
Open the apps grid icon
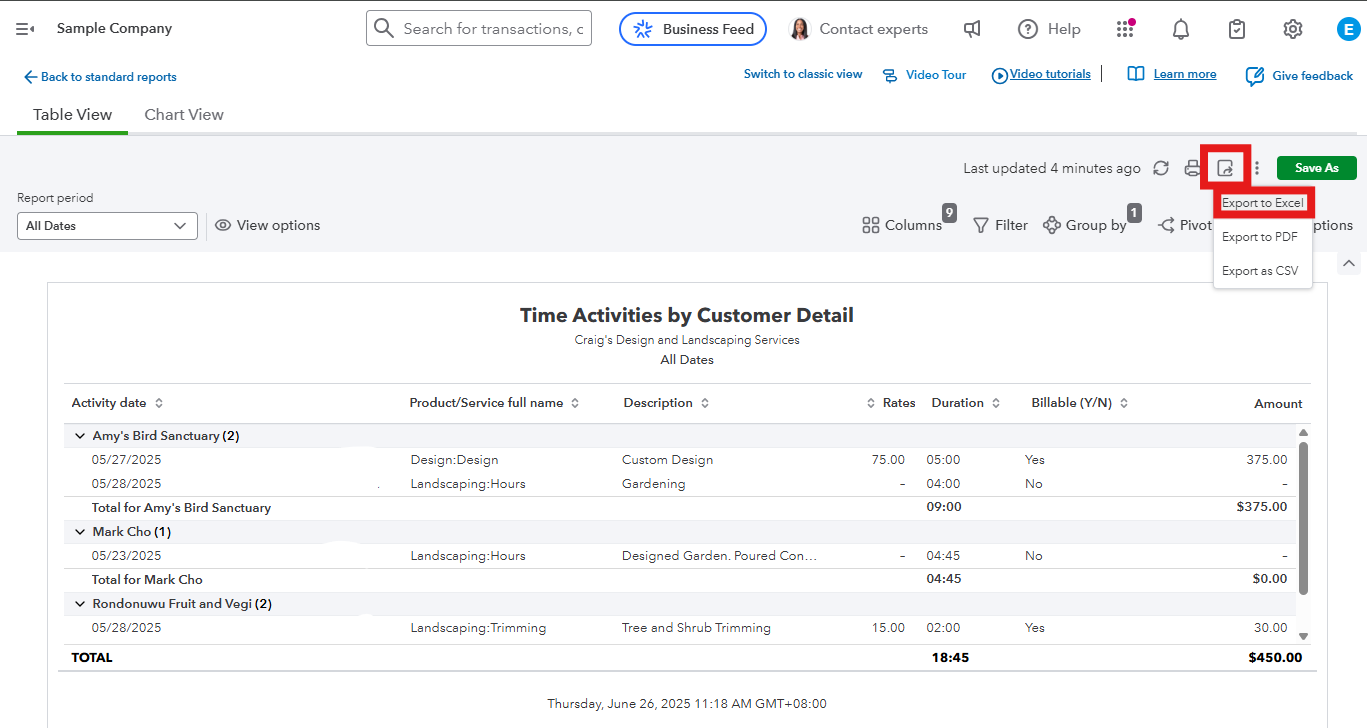coord(1125,29)
